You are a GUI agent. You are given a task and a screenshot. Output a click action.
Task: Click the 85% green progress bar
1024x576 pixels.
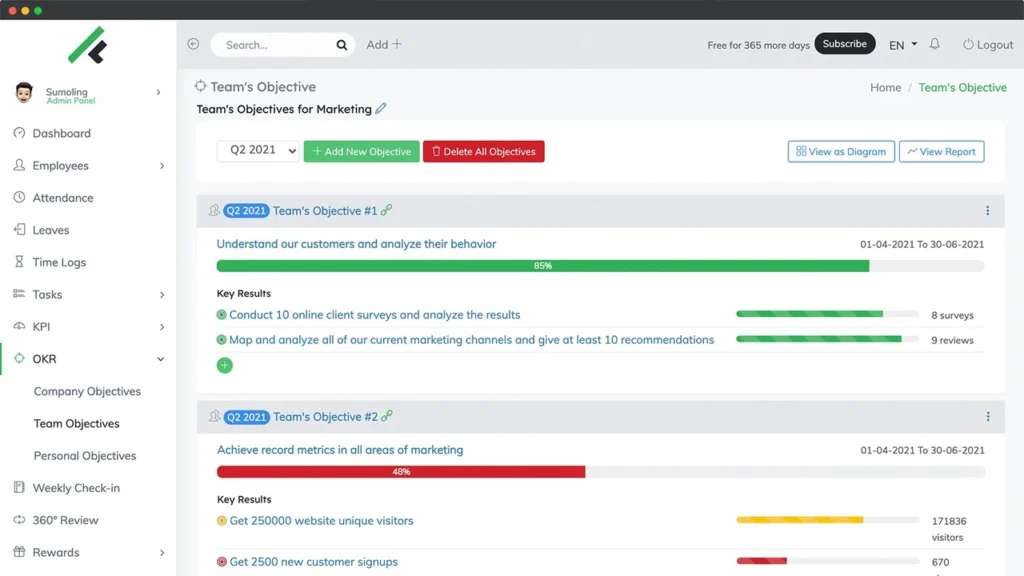click(x=543, y=266)
